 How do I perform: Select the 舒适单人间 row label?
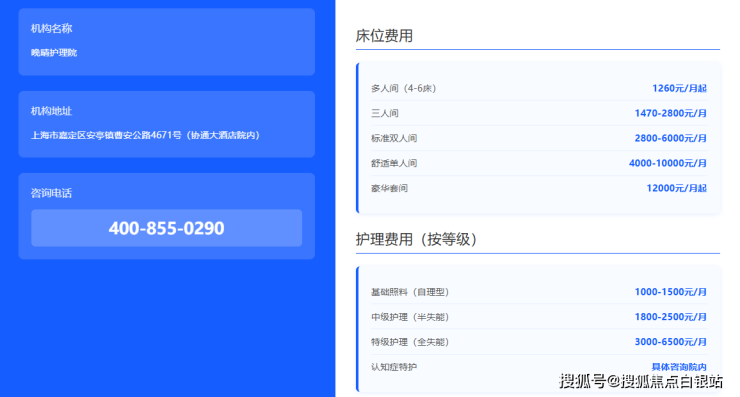tap(394, 163)
